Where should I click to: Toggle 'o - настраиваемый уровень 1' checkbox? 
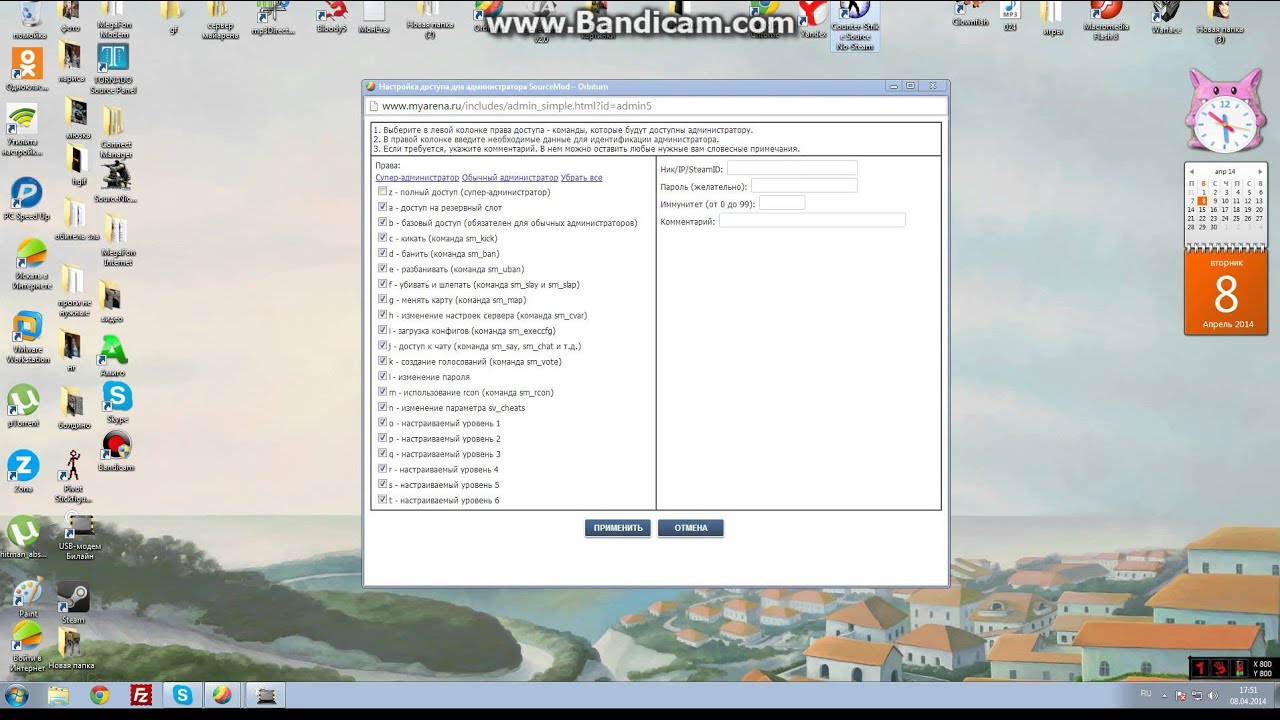click(x=382, y=422)
